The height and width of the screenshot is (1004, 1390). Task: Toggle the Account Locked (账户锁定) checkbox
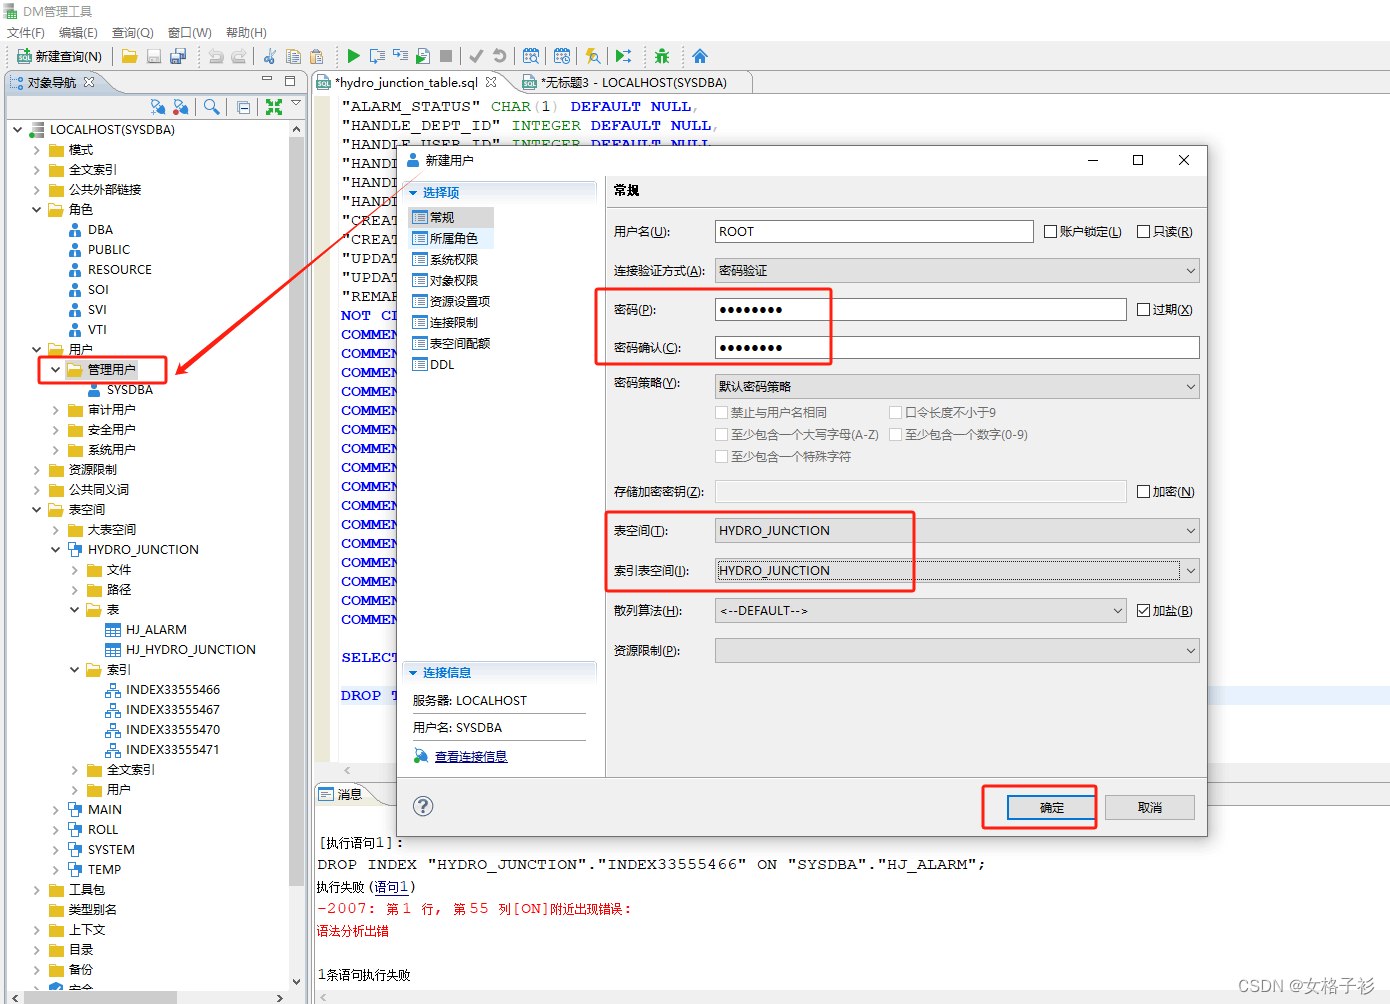[x=1050, y=231]
